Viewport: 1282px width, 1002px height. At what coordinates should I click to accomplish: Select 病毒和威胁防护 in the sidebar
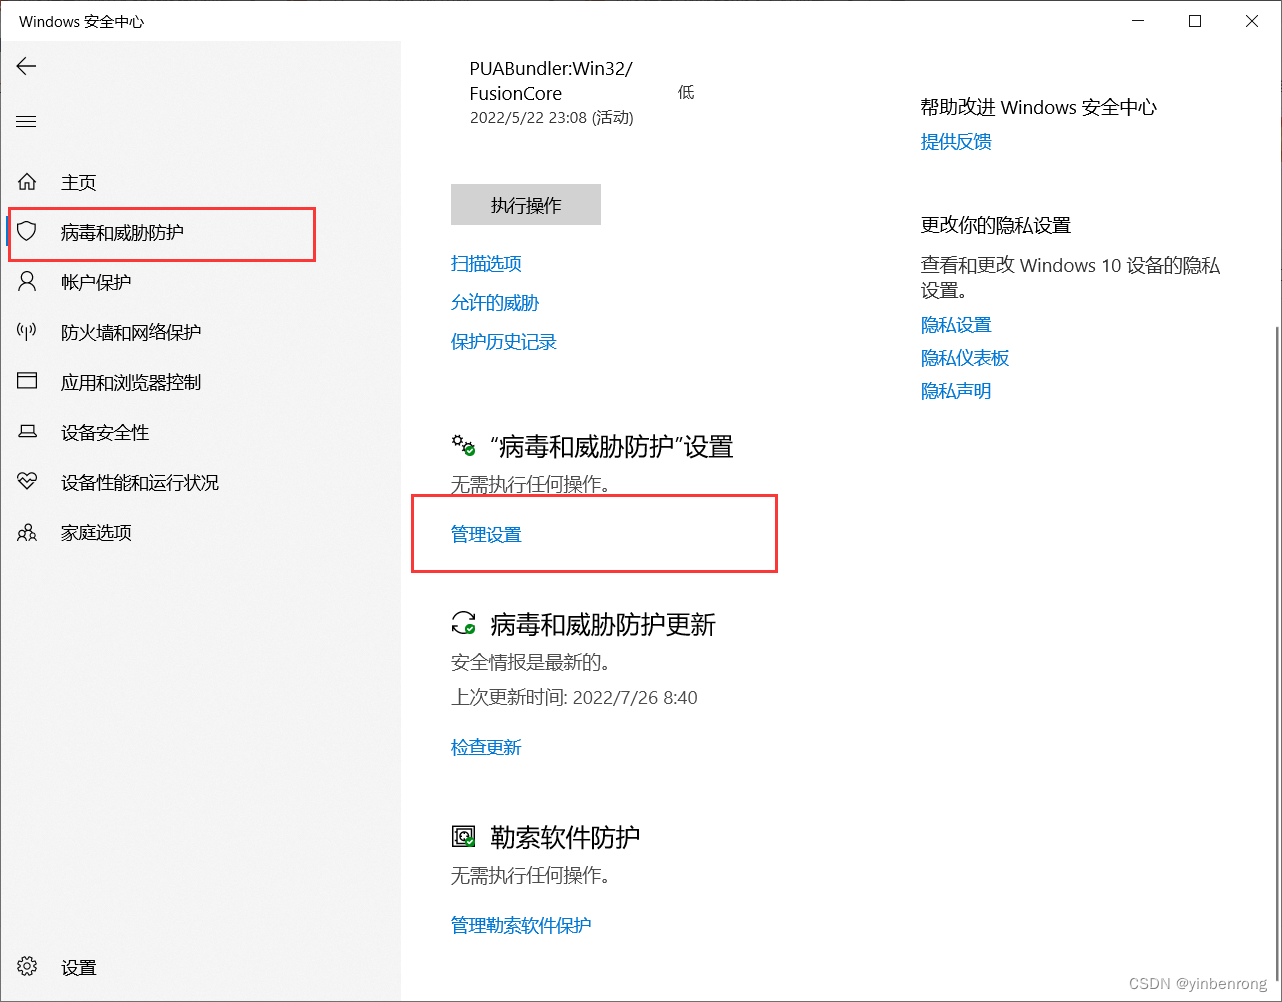tap(122, 232)
